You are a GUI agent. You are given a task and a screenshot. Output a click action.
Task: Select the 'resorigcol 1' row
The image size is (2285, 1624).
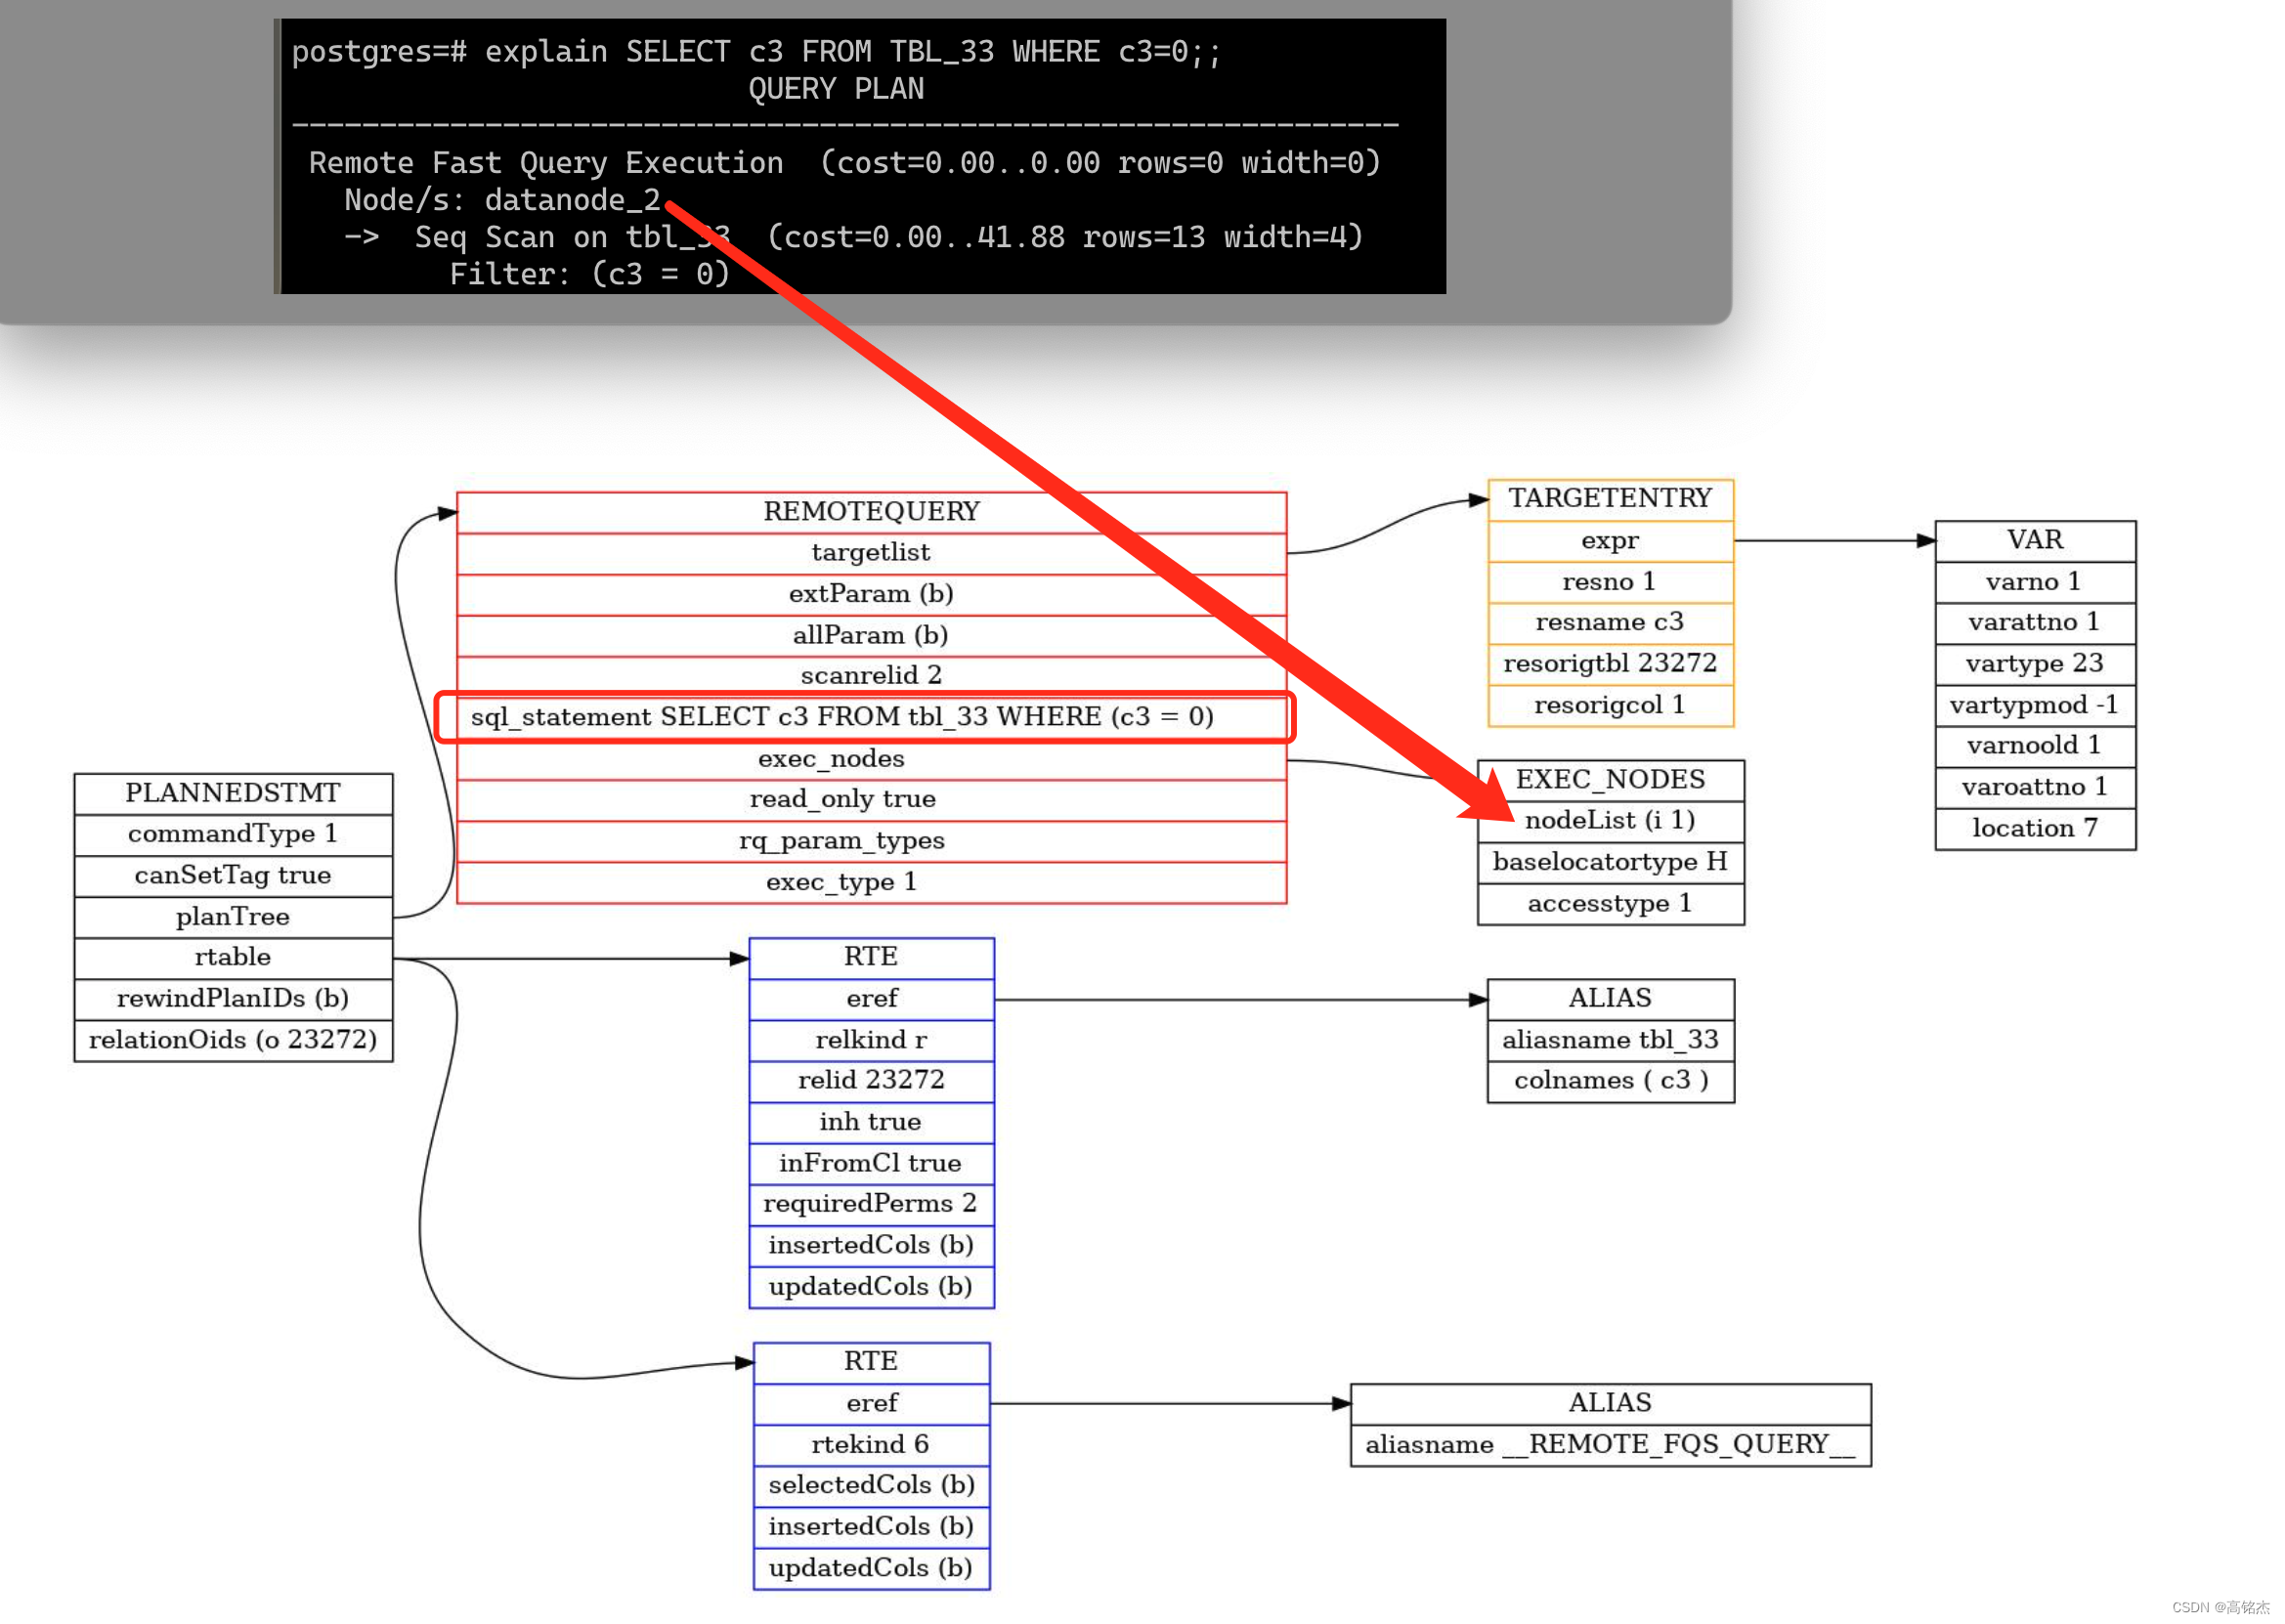point(1610,706)
